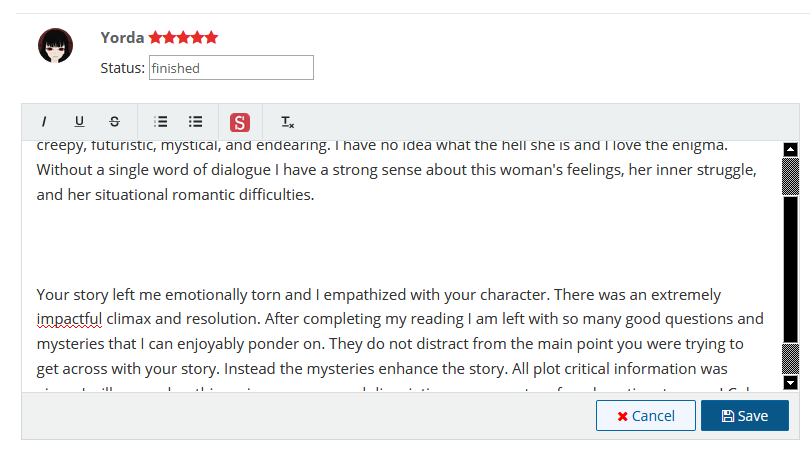Insert a bulleted list

click(196, 122)
